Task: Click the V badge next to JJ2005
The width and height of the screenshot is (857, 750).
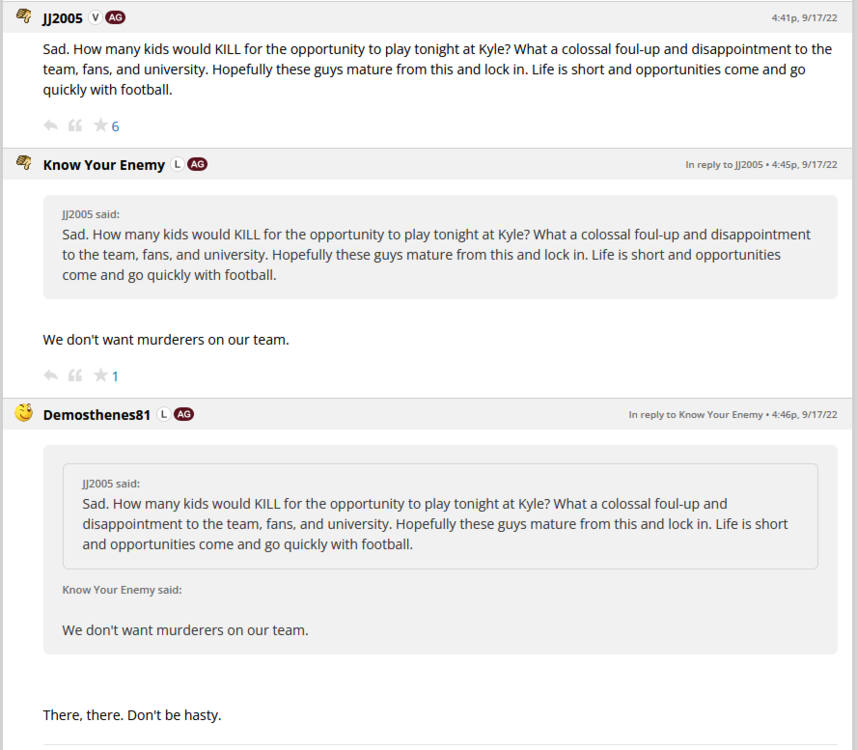Action: coord(95,18)
